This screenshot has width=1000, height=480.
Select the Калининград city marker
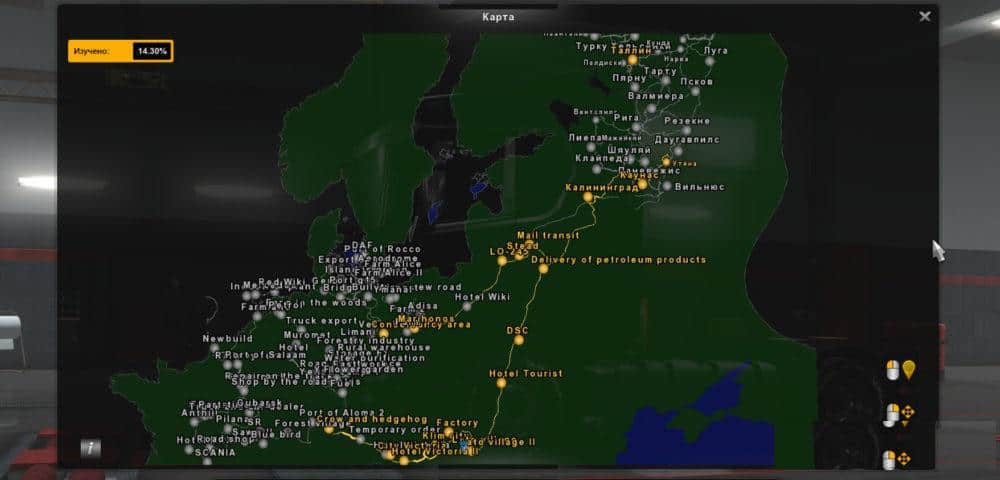(x=588, y=197)
